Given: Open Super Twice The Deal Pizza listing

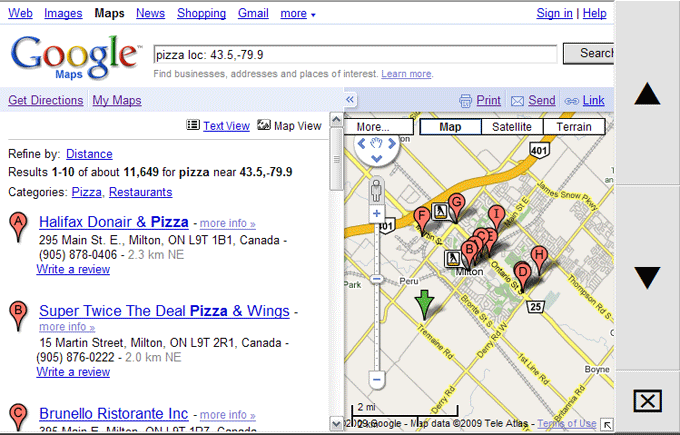Looking at the screenshot, I should click(x=164, y=311).
